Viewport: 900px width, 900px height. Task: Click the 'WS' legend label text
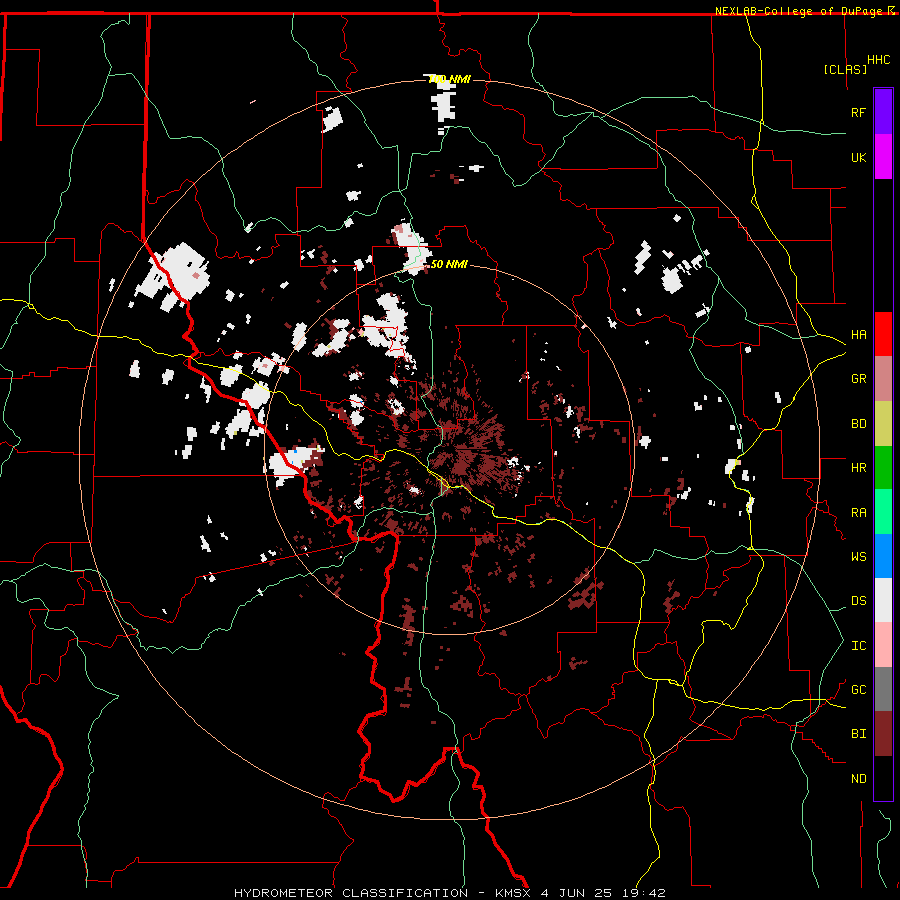point(858,557)
